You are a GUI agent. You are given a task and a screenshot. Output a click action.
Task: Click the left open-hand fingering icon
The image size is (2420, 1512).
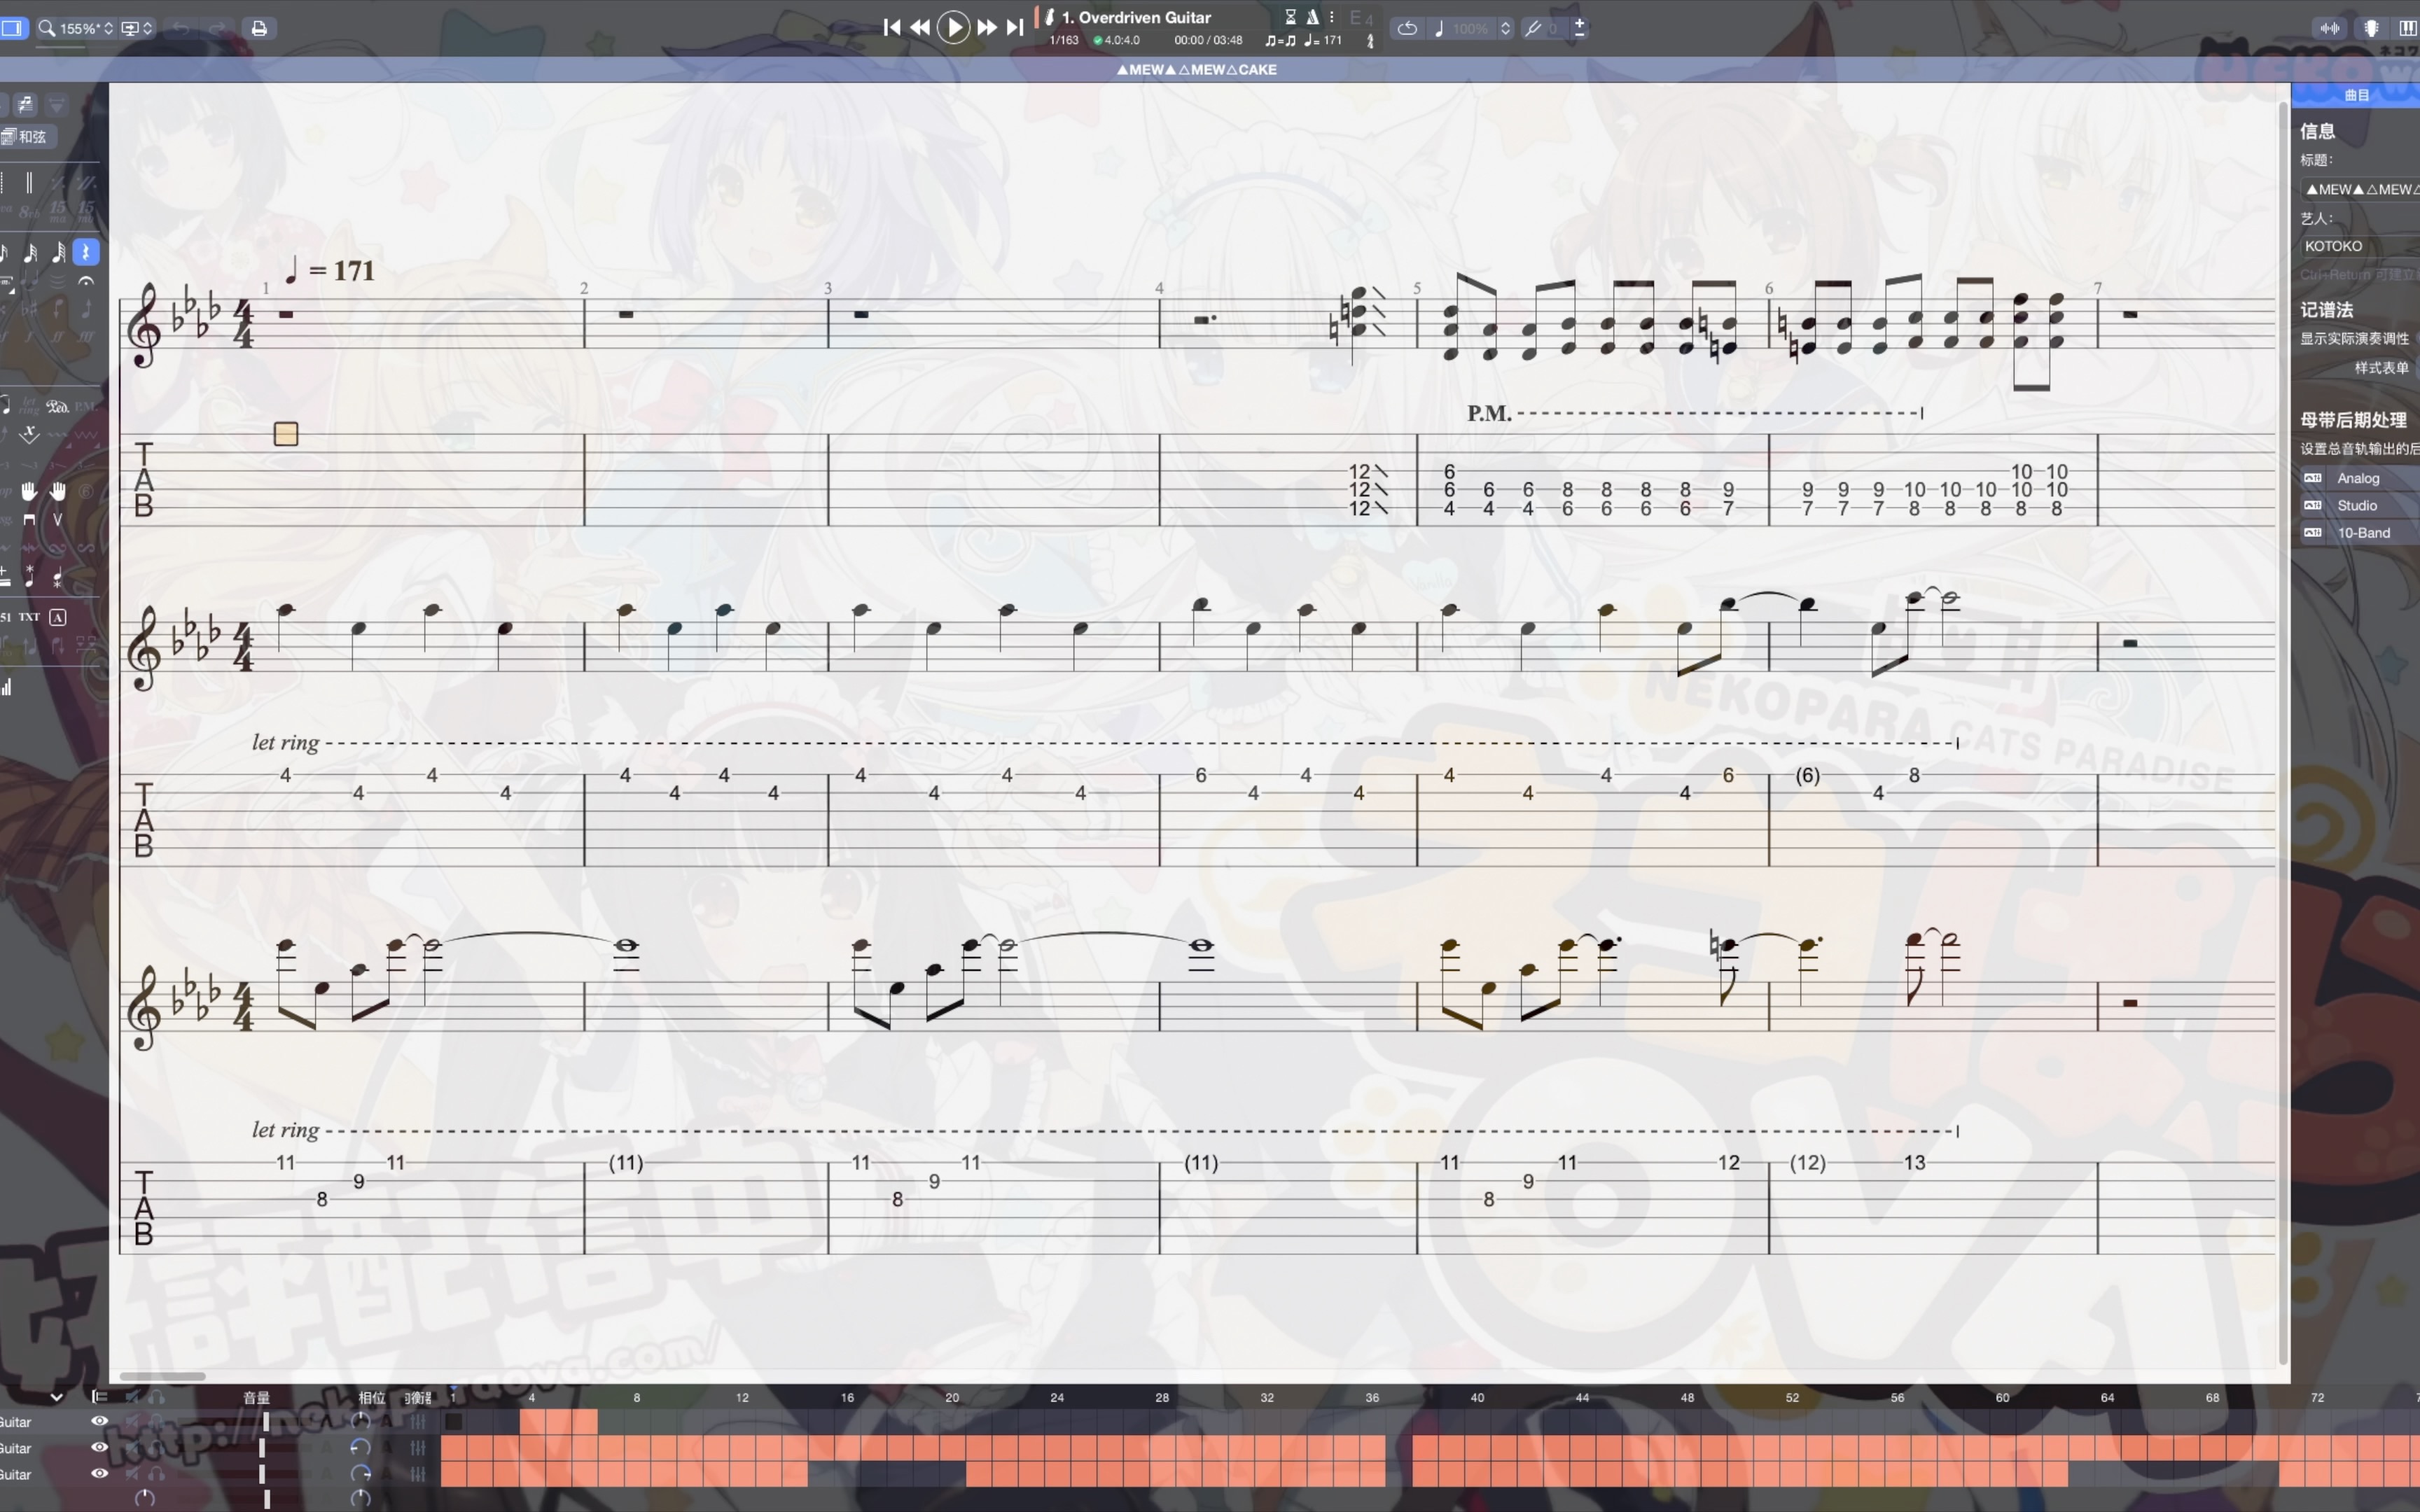29,491
